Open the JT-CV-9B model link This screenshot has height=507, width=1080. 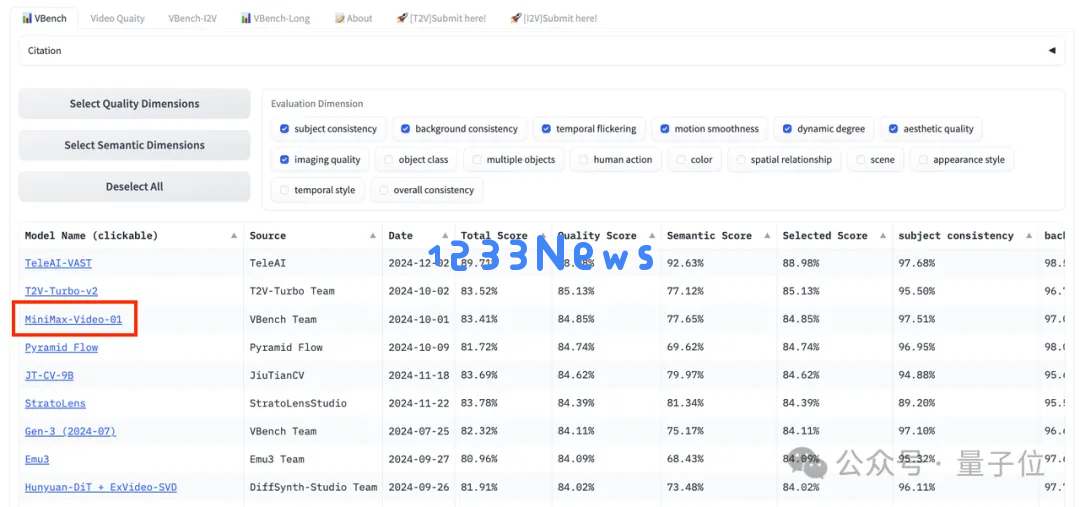coord(49,375)
